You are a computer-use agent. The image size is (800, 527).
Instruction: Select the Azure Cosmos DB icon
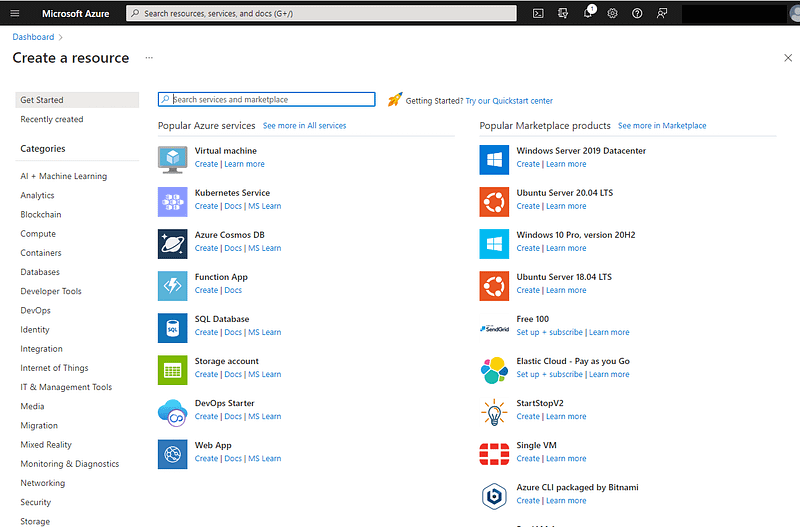tap(172, 244)
